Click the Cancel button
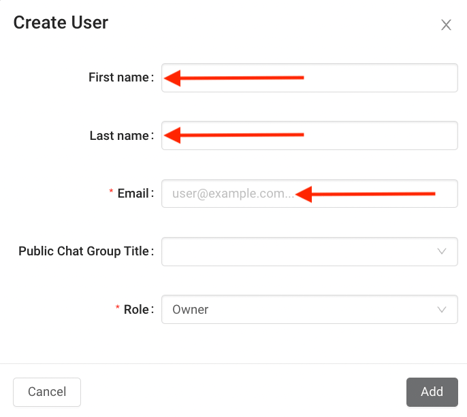 point(47,392)
